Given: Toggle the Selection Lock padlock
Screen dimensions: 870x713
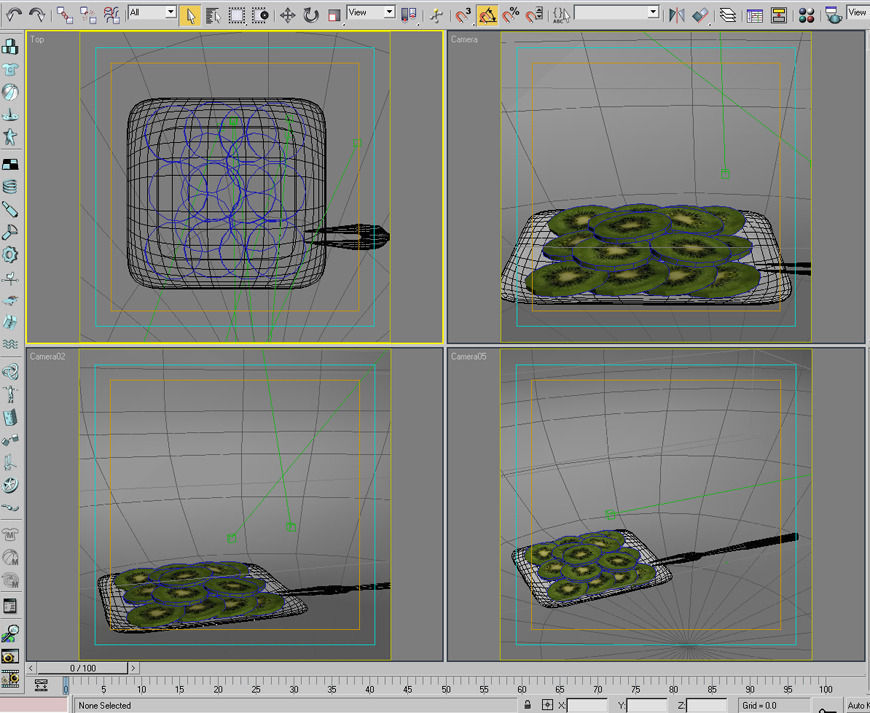Looking at the screenshot, I should pyautogui.click(x=528, y=705).
